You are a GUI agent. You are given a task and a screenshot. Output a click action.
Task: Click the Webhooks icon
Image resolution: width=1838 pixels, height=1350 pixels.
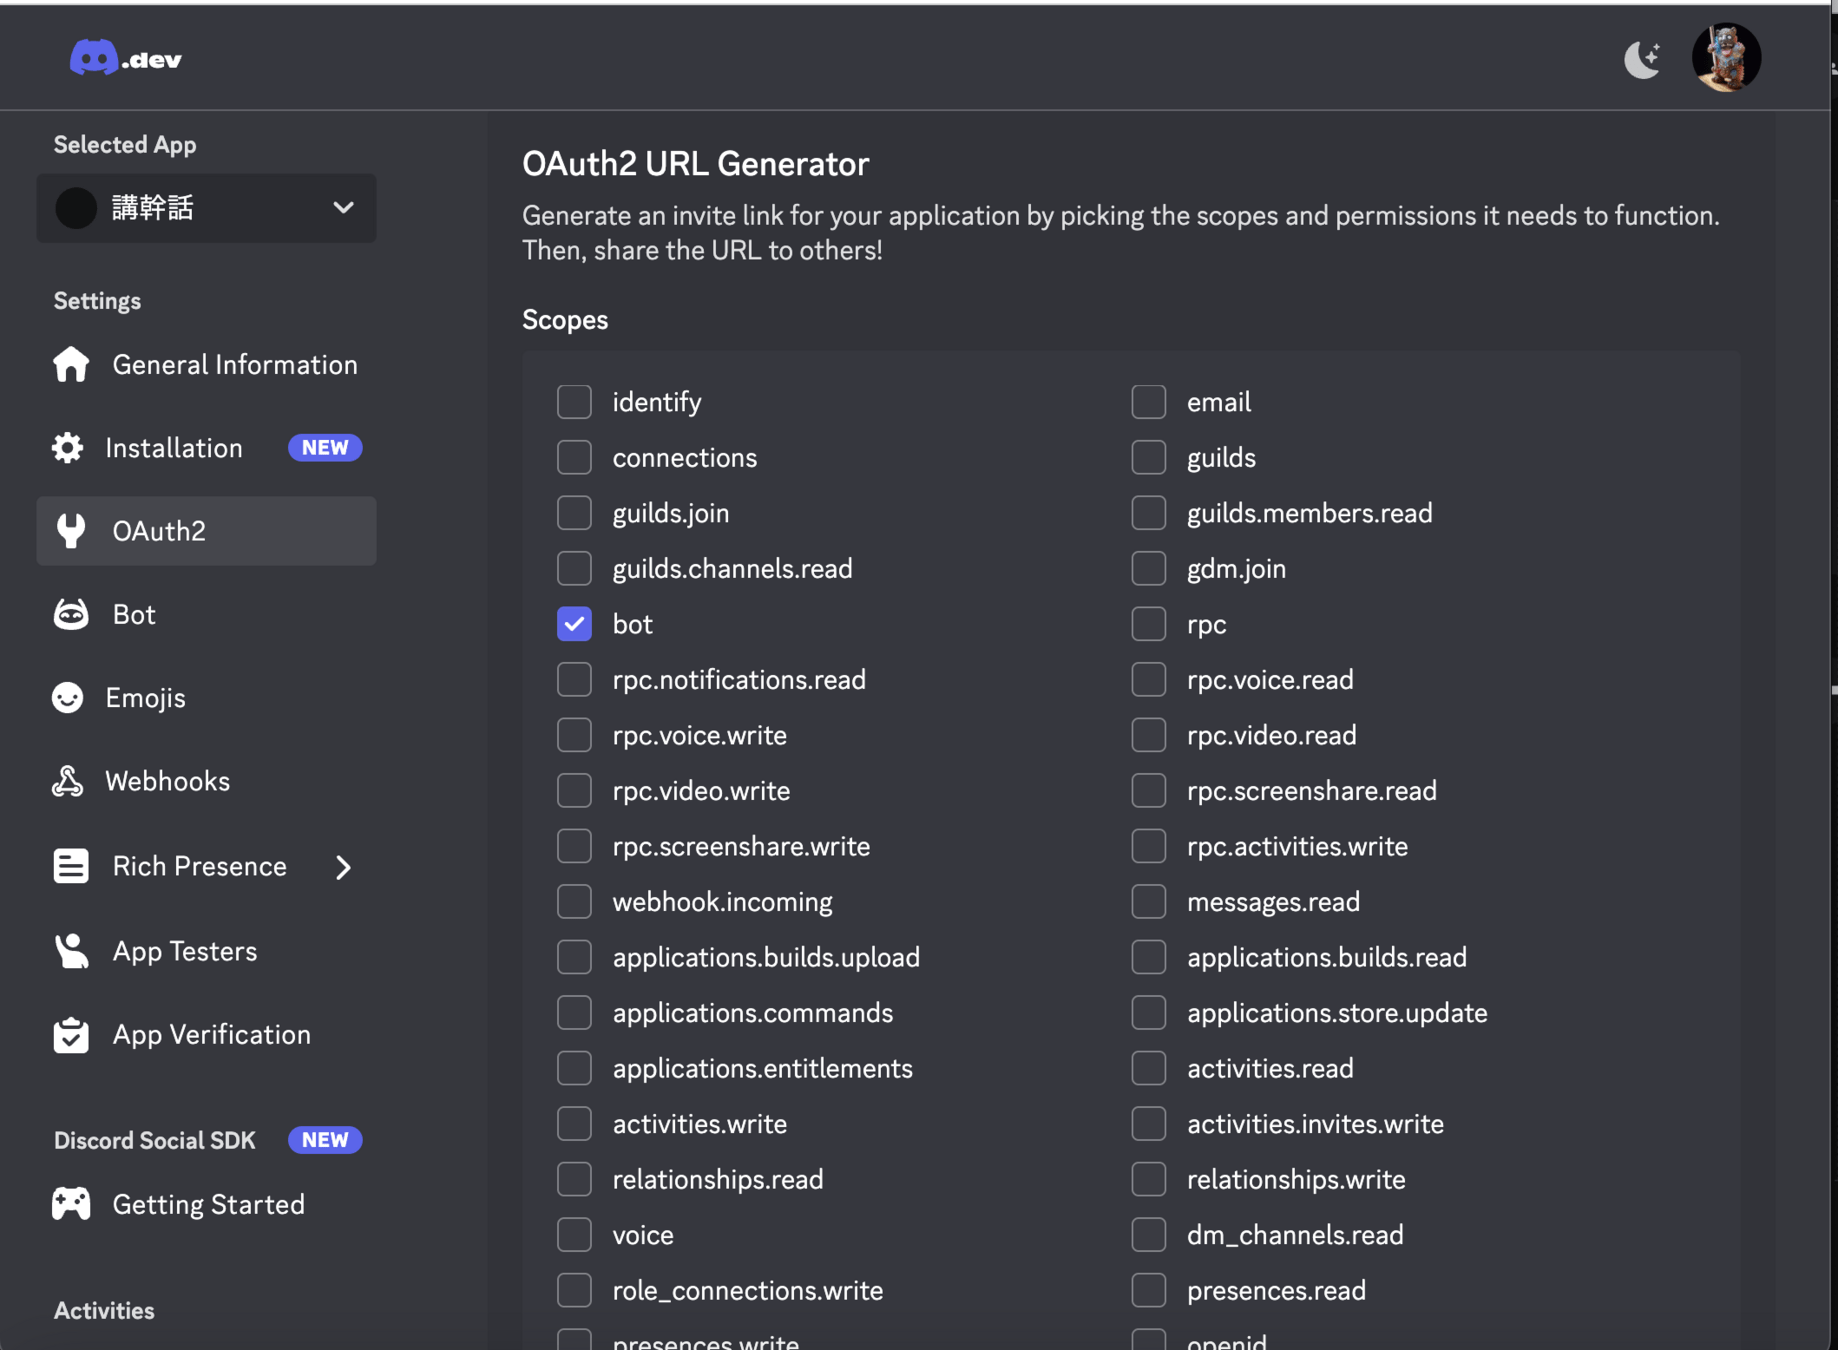(68, 781)
